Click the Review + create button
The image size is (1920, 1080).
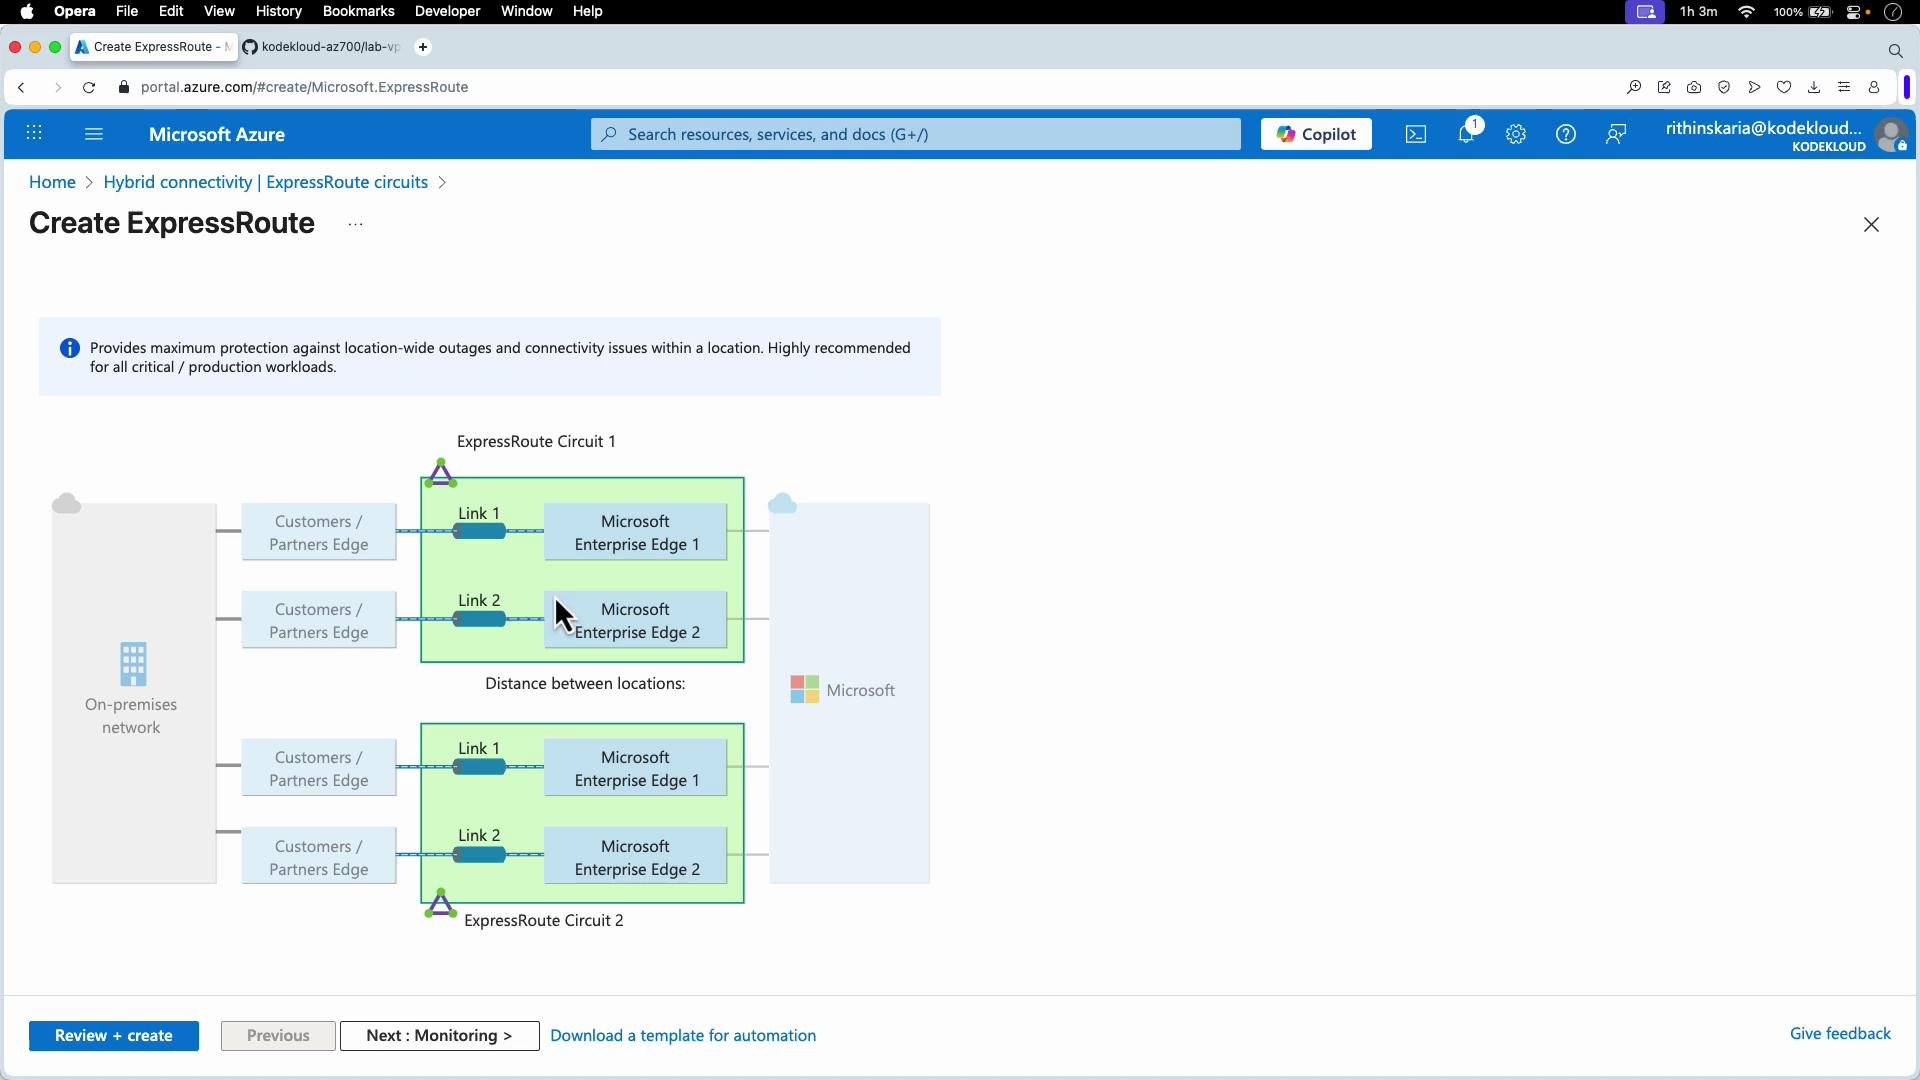click(114, 1036)
